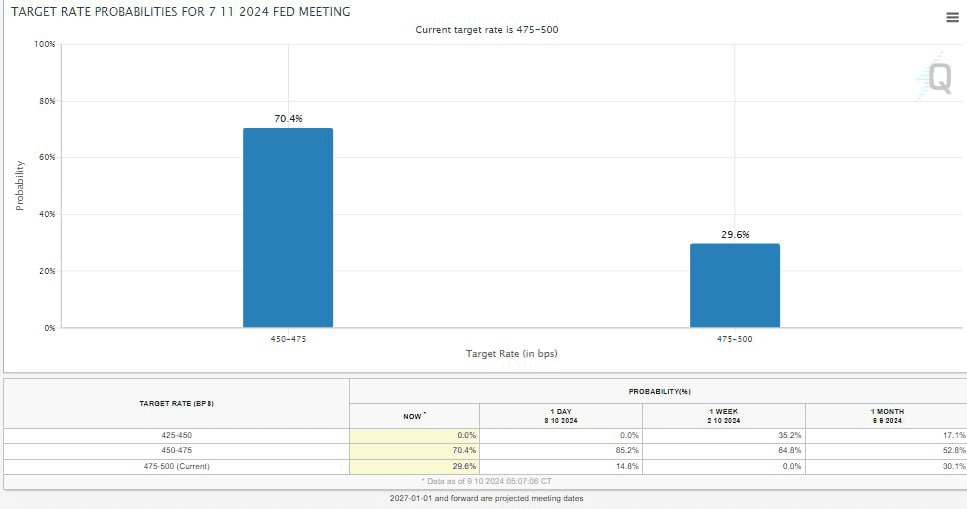Click the Q watermark logo
The width and height of the screenshot is (967, 509).
[x=935, y=77]
